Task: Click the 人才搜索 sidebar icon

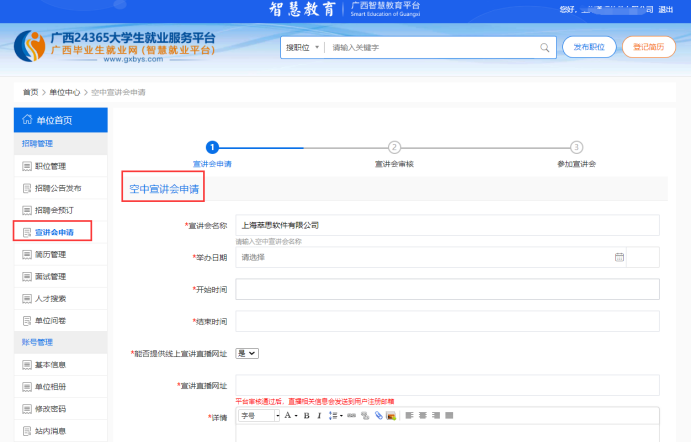Action: pyautogui.click(x=27, y=299)
